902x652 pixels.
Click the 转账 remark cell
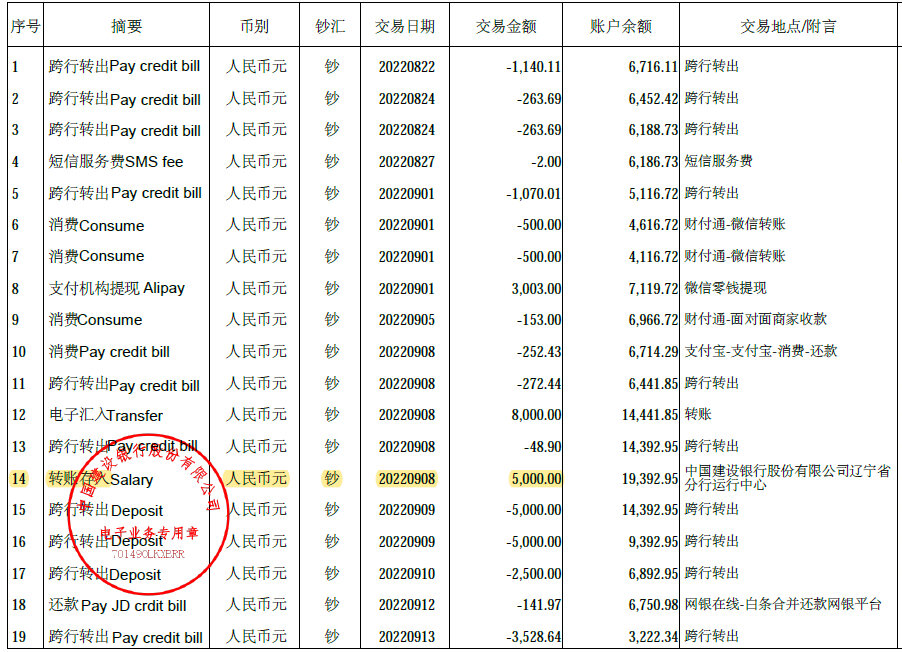(698, 414)
